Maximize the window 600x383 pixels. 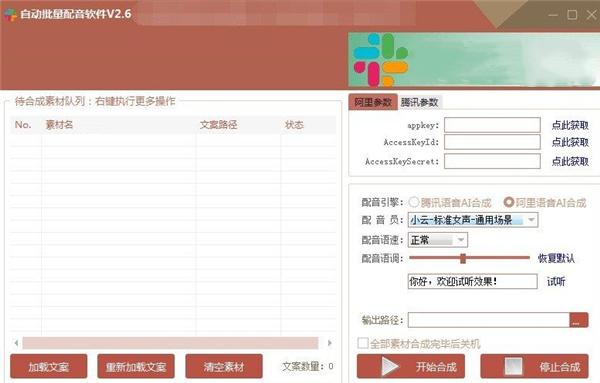572,15
